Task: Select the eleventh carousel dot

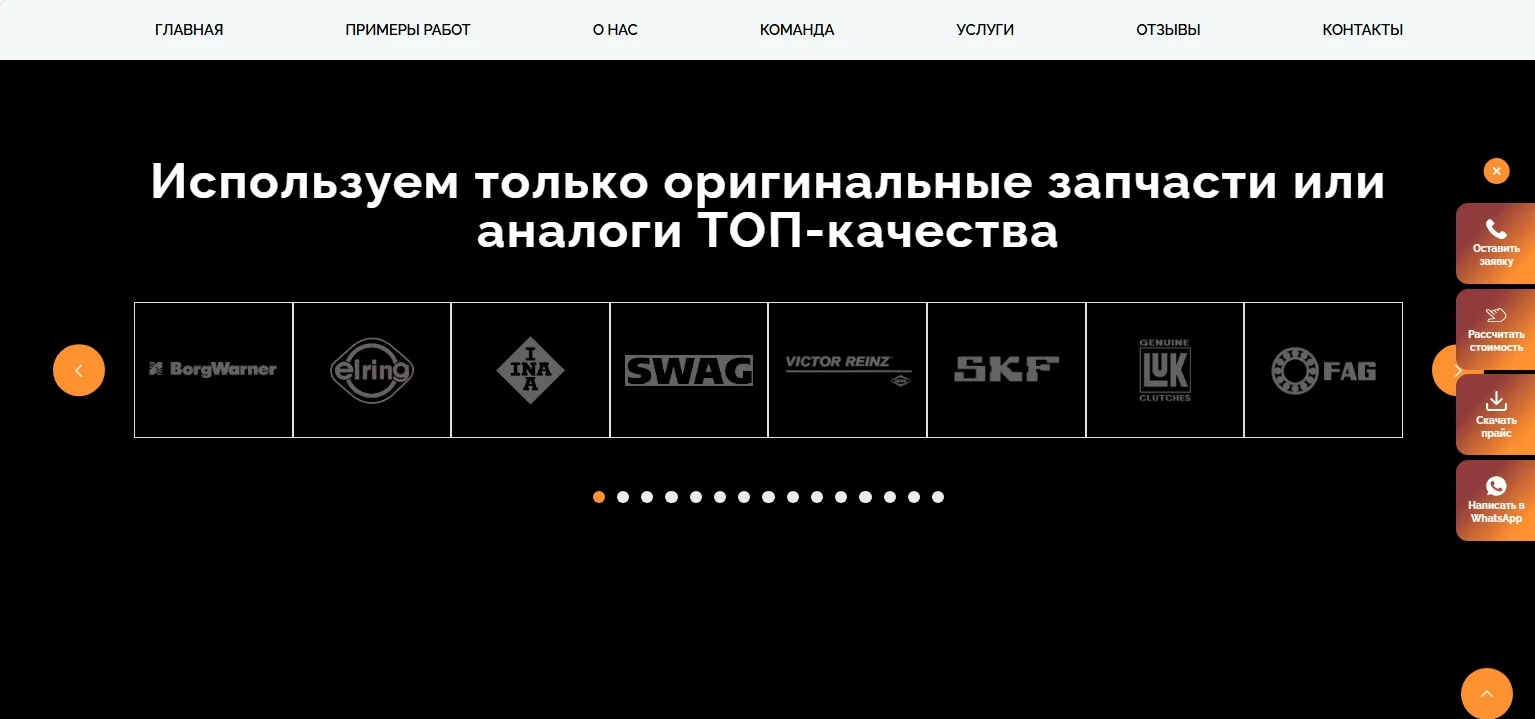Action: coord(841,497)
